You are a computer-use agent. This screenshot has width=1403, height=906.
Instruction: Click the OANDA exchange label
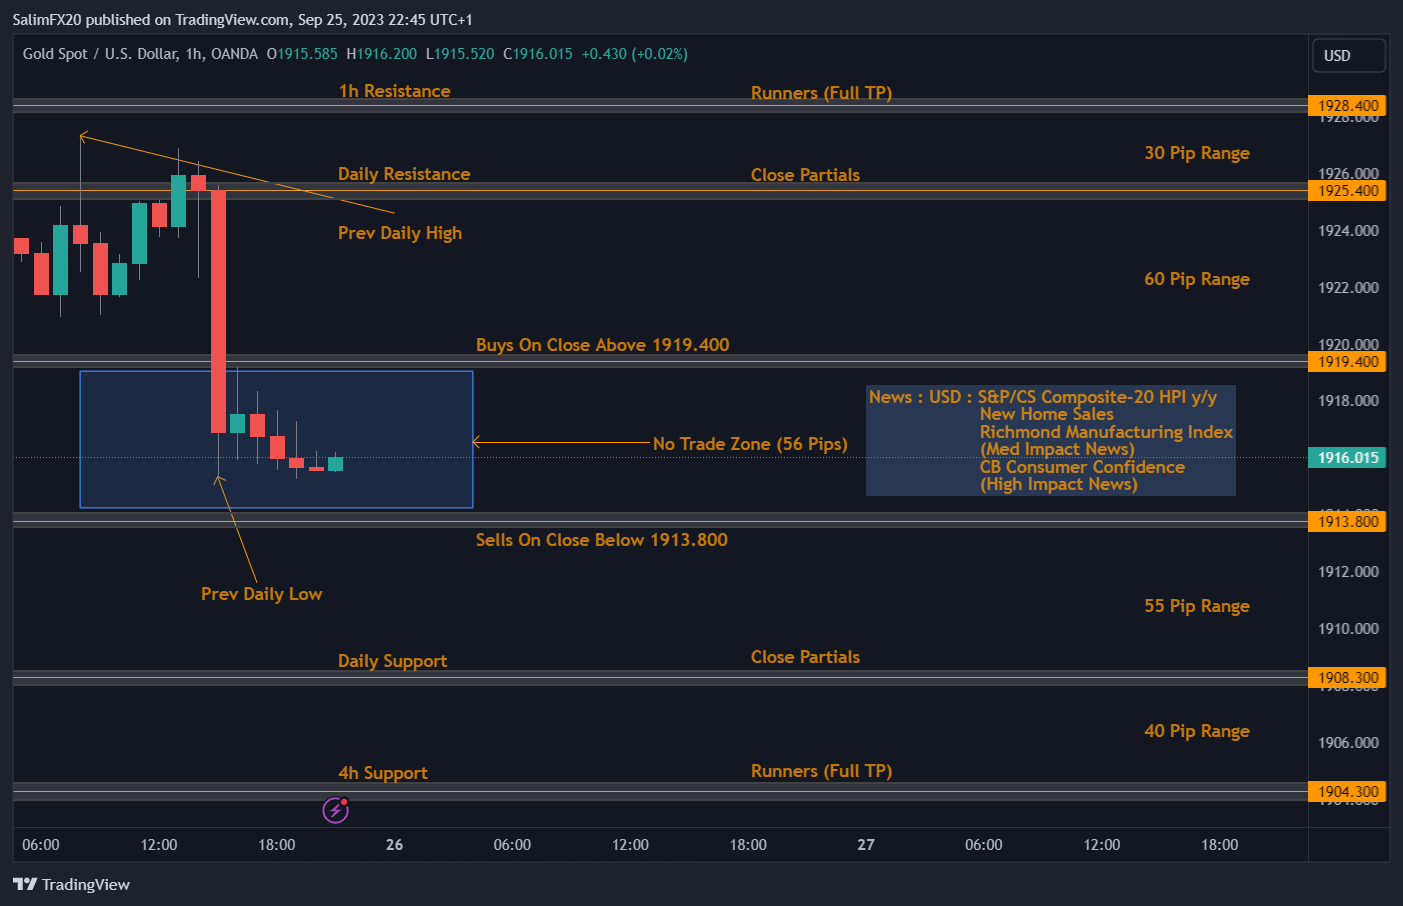click(x=234, y=54)
